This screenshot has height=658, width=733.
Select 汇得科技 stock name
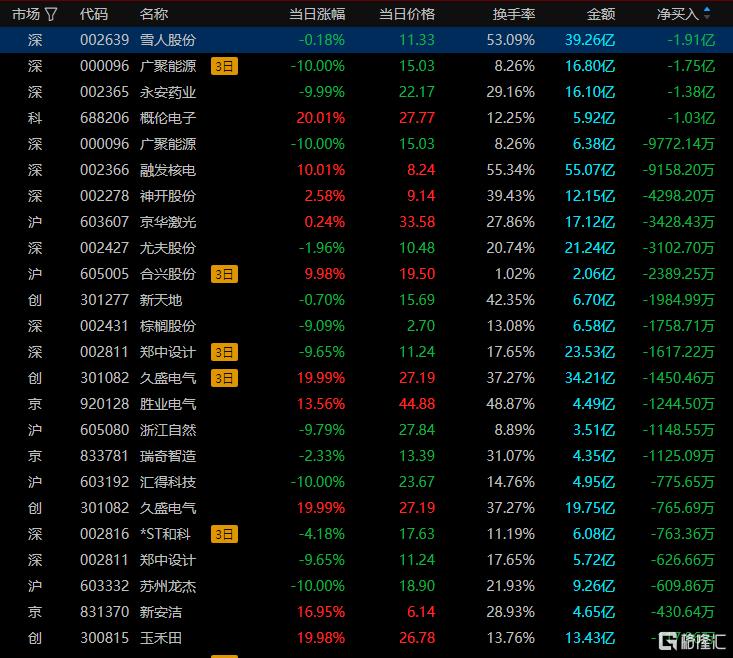[168, 482]
